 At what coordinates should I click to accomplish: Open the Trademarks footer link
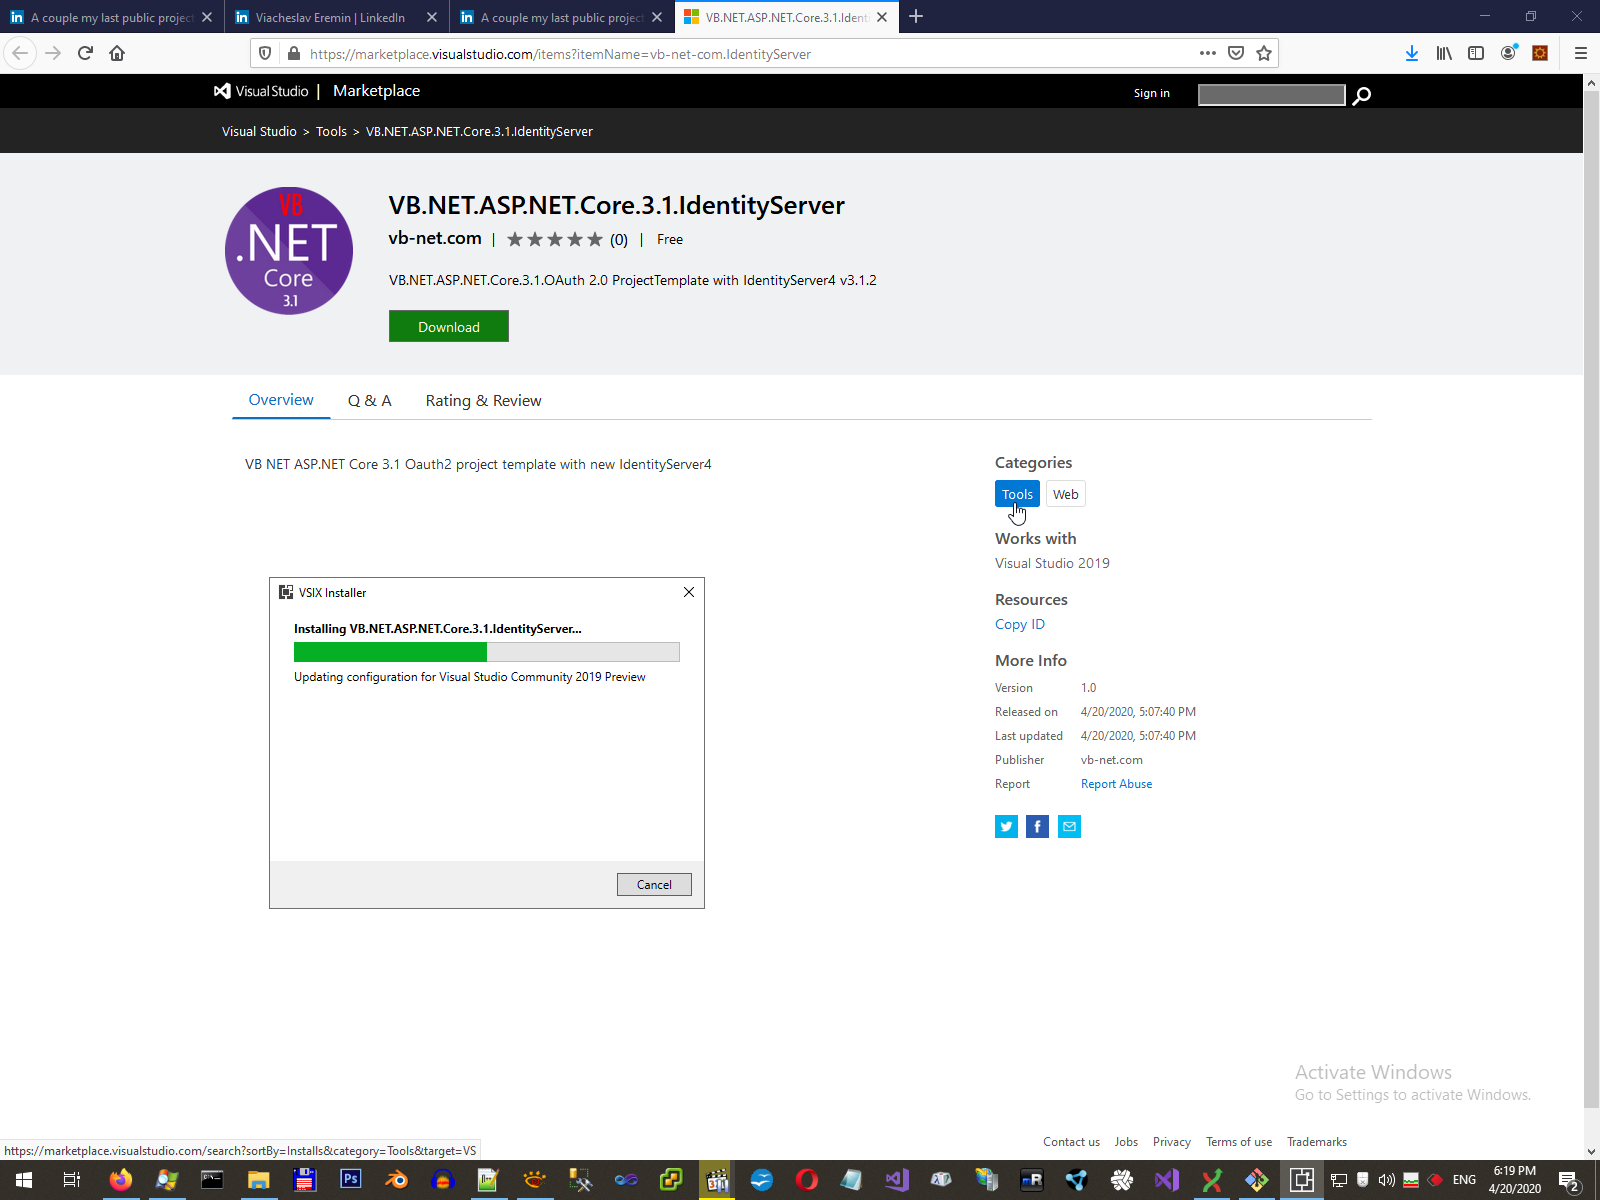pos(1317,1142)
